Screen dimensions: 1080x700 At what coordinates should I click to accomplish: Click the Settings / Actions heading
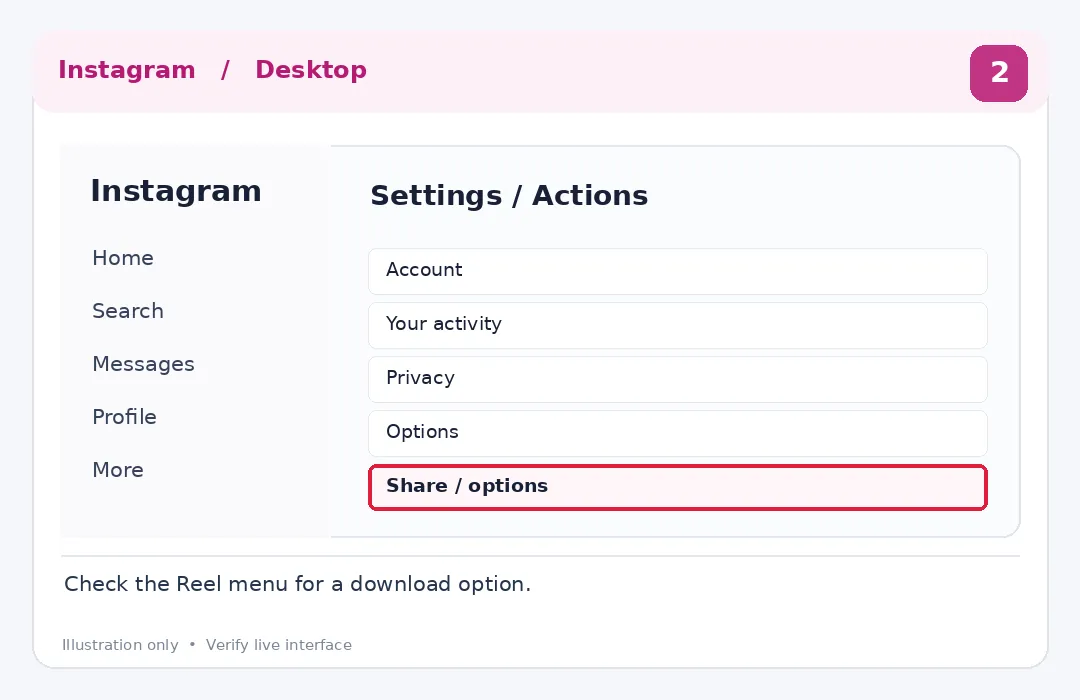[509, 195]
